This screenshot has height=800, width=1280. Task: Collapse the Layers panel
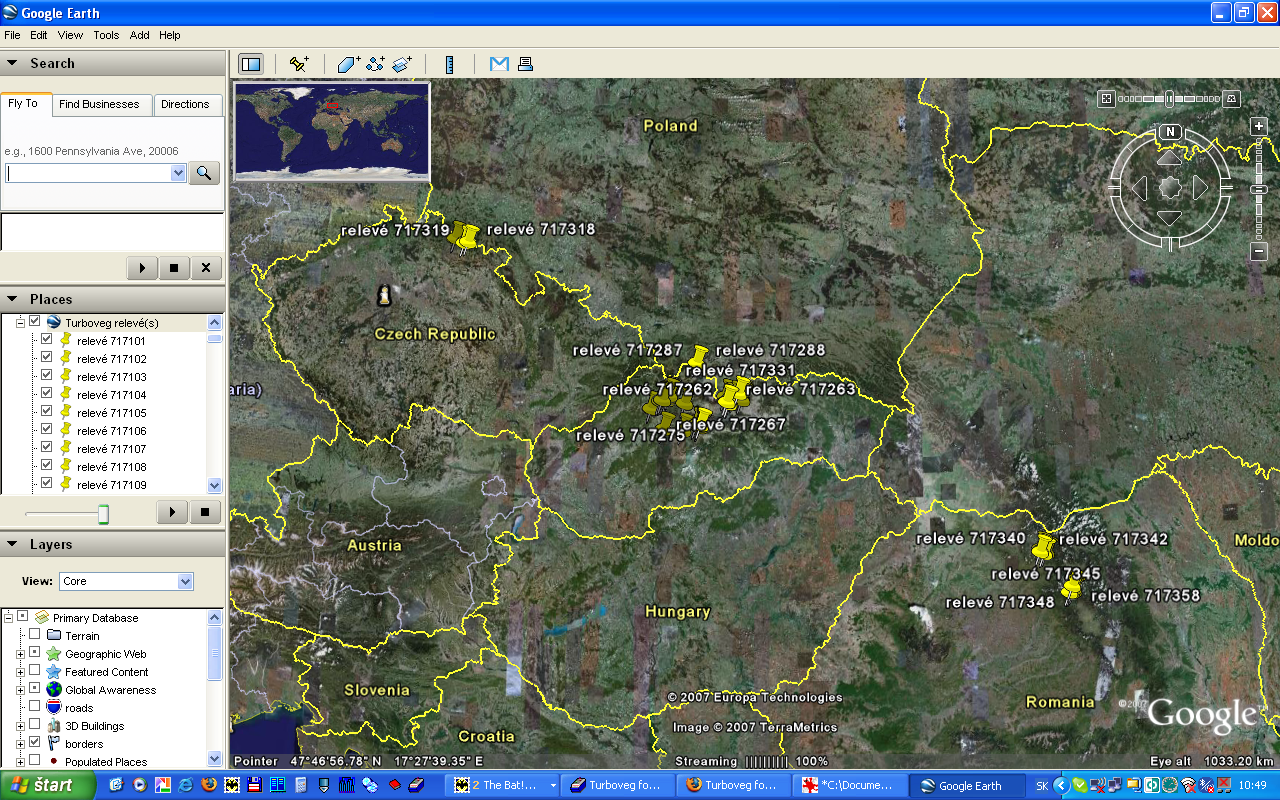click(13, 544)
